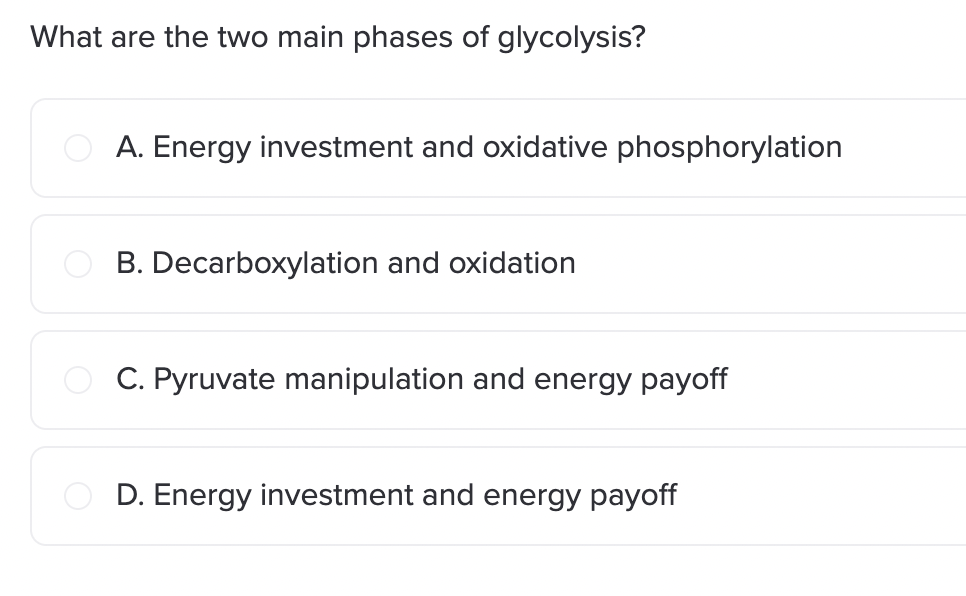
Task: Click the 'D.' letter label
Action: (x=130, y=495)
